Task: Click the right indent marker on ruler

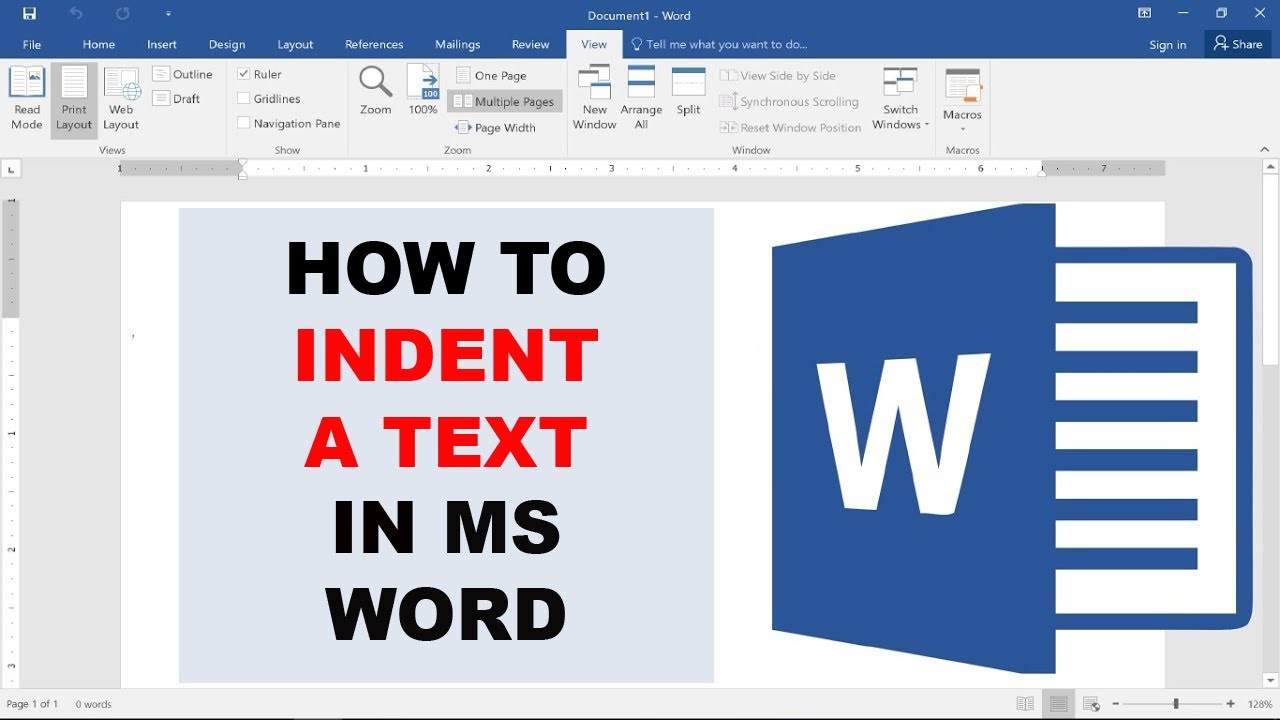Action: coord(1042,172)
